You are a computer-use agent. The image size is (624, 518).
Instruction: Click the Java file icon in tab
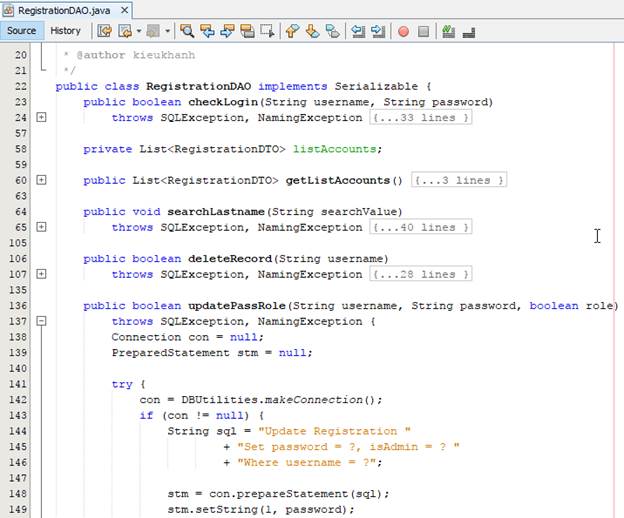point(8,10)
